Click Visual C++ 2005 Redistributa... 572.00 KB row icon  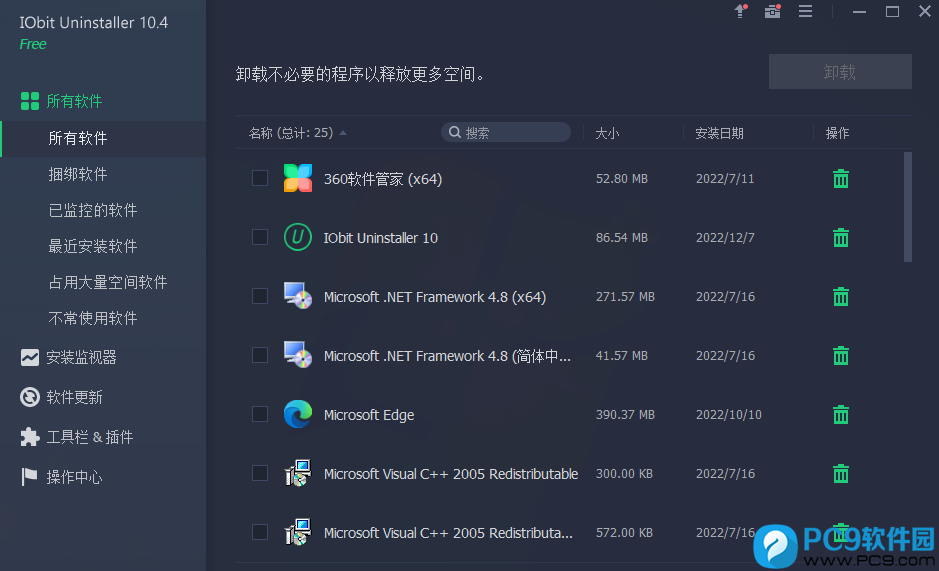point(298,532)
